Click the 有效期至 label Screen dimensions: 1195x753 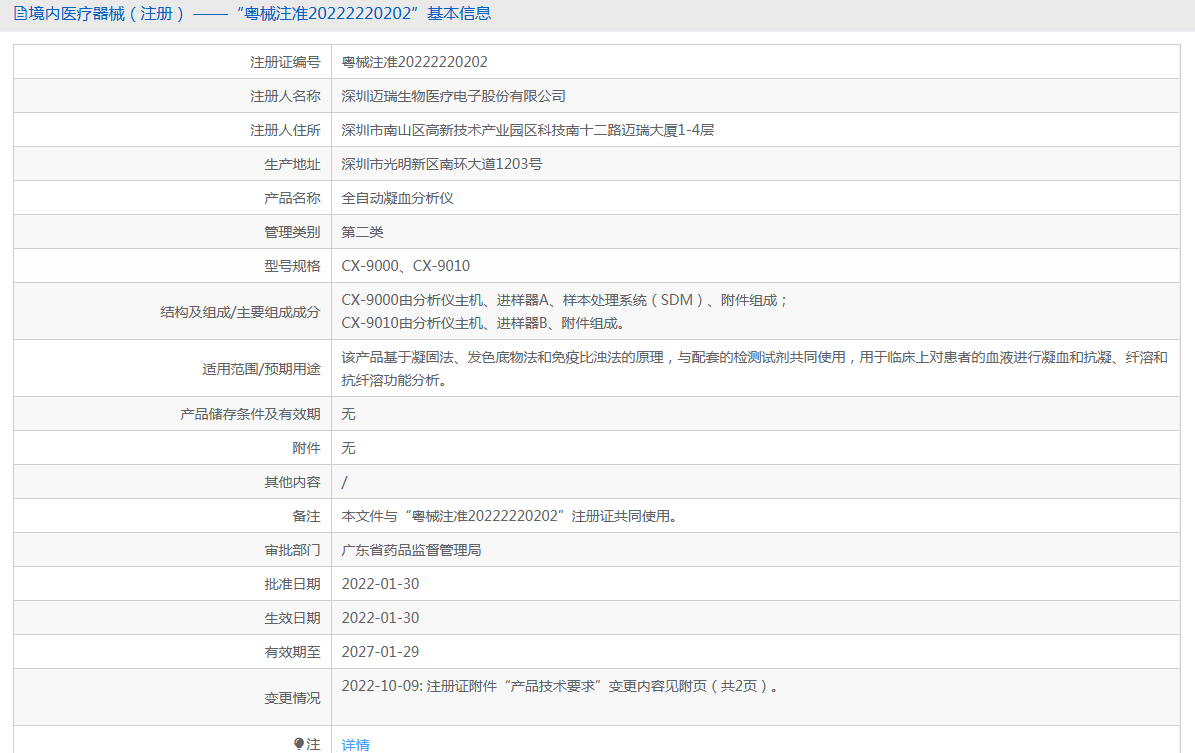coord(293,652)
